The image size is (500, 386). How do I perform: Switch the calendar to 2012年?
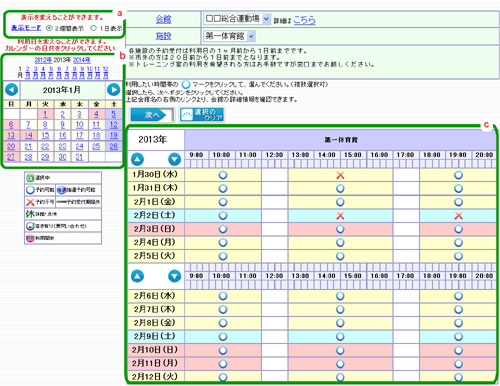(x=43, y=60)
